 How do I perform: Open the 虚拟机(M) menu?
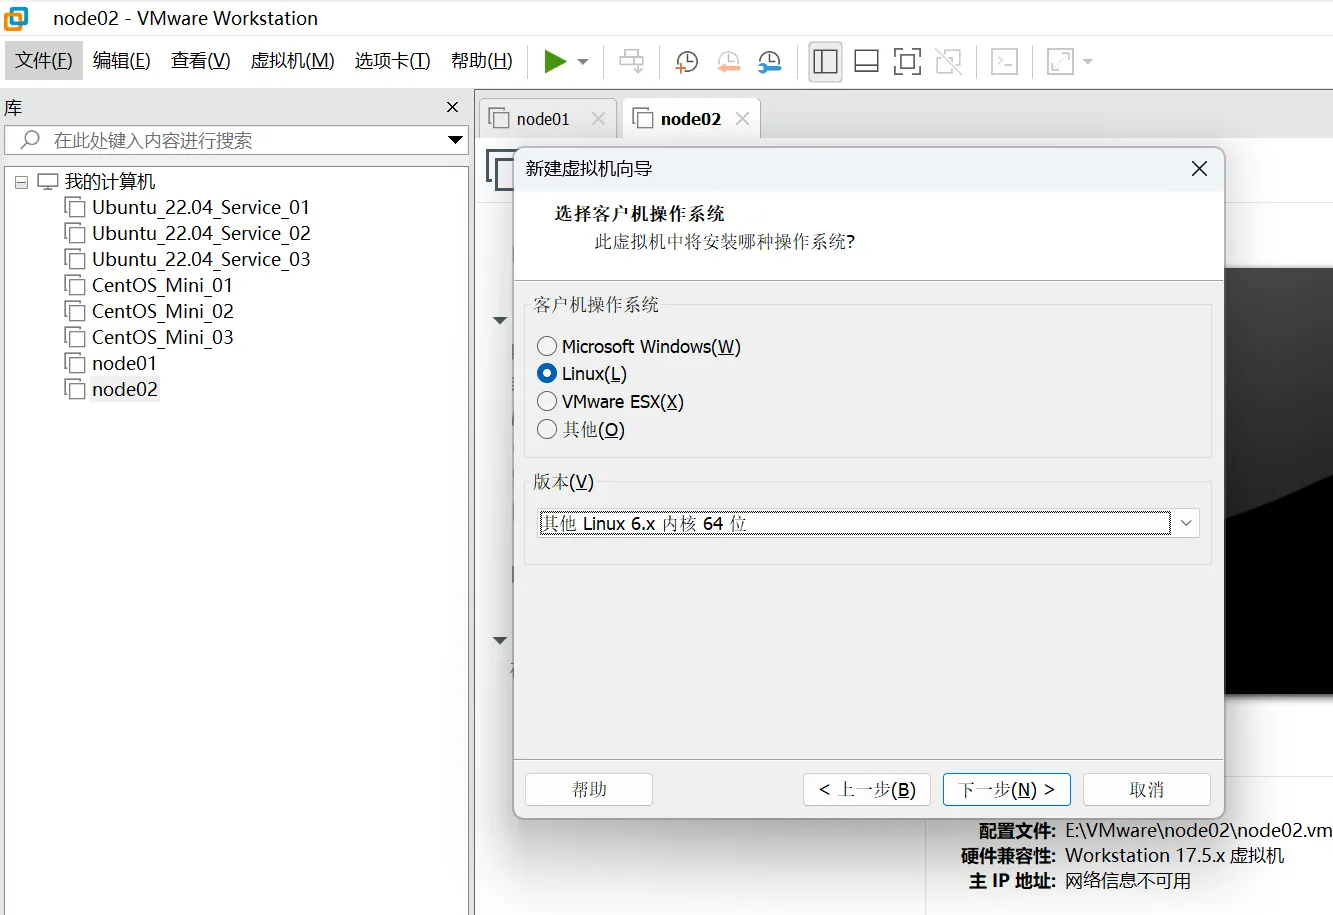(x=292, y=61)
